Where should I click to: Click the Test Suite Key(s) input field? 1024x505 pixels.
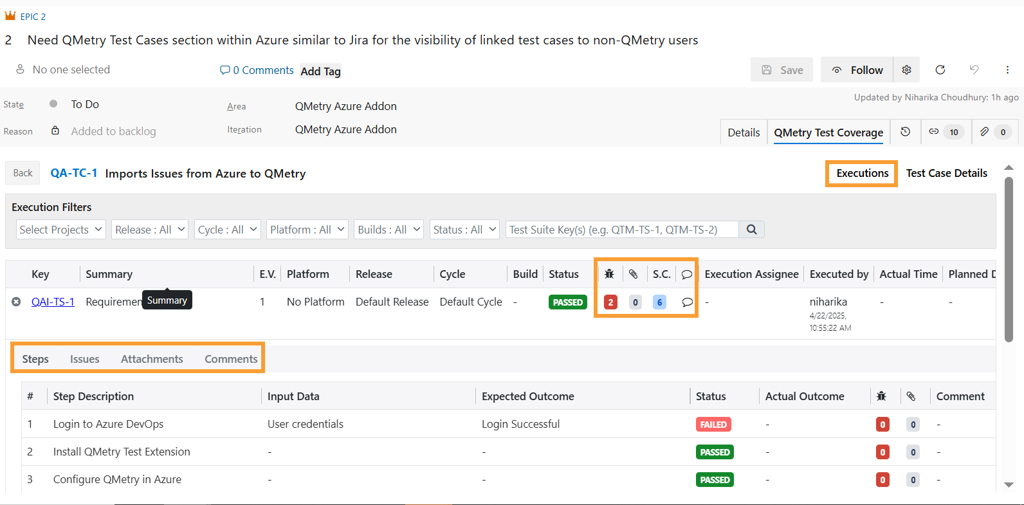[x=622, y=230]
